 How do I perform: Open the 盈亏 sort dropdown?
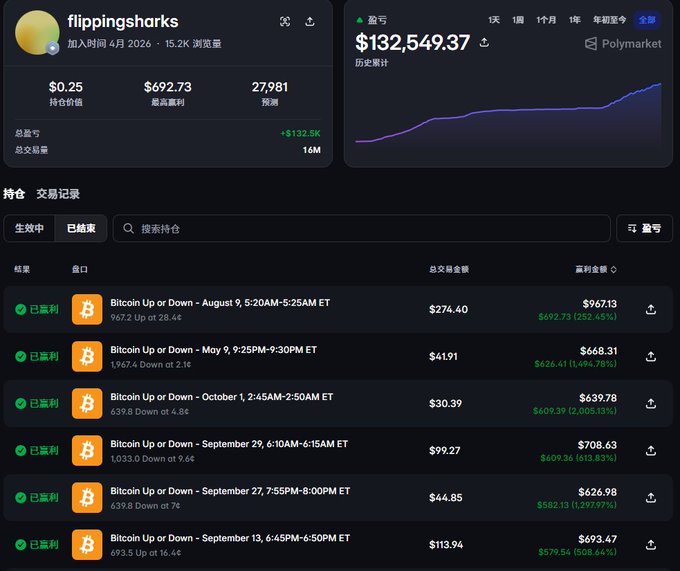(x=644, y=228)
